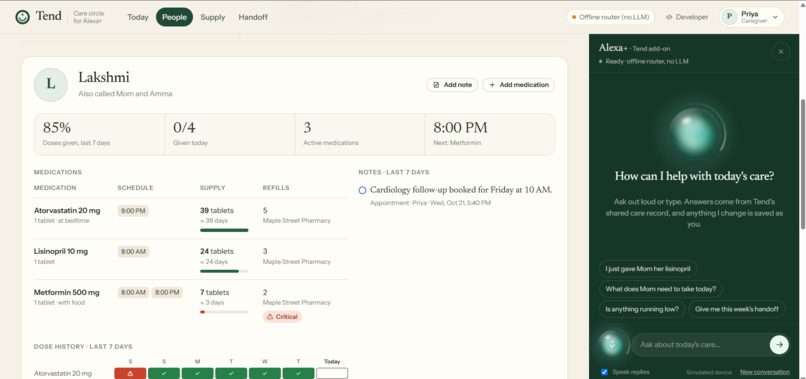This screenshot has height=379, width=806.
Task: Choose 'Give me this week's handoff' chip
Action: pyautogui.click(x=737, y=309)
